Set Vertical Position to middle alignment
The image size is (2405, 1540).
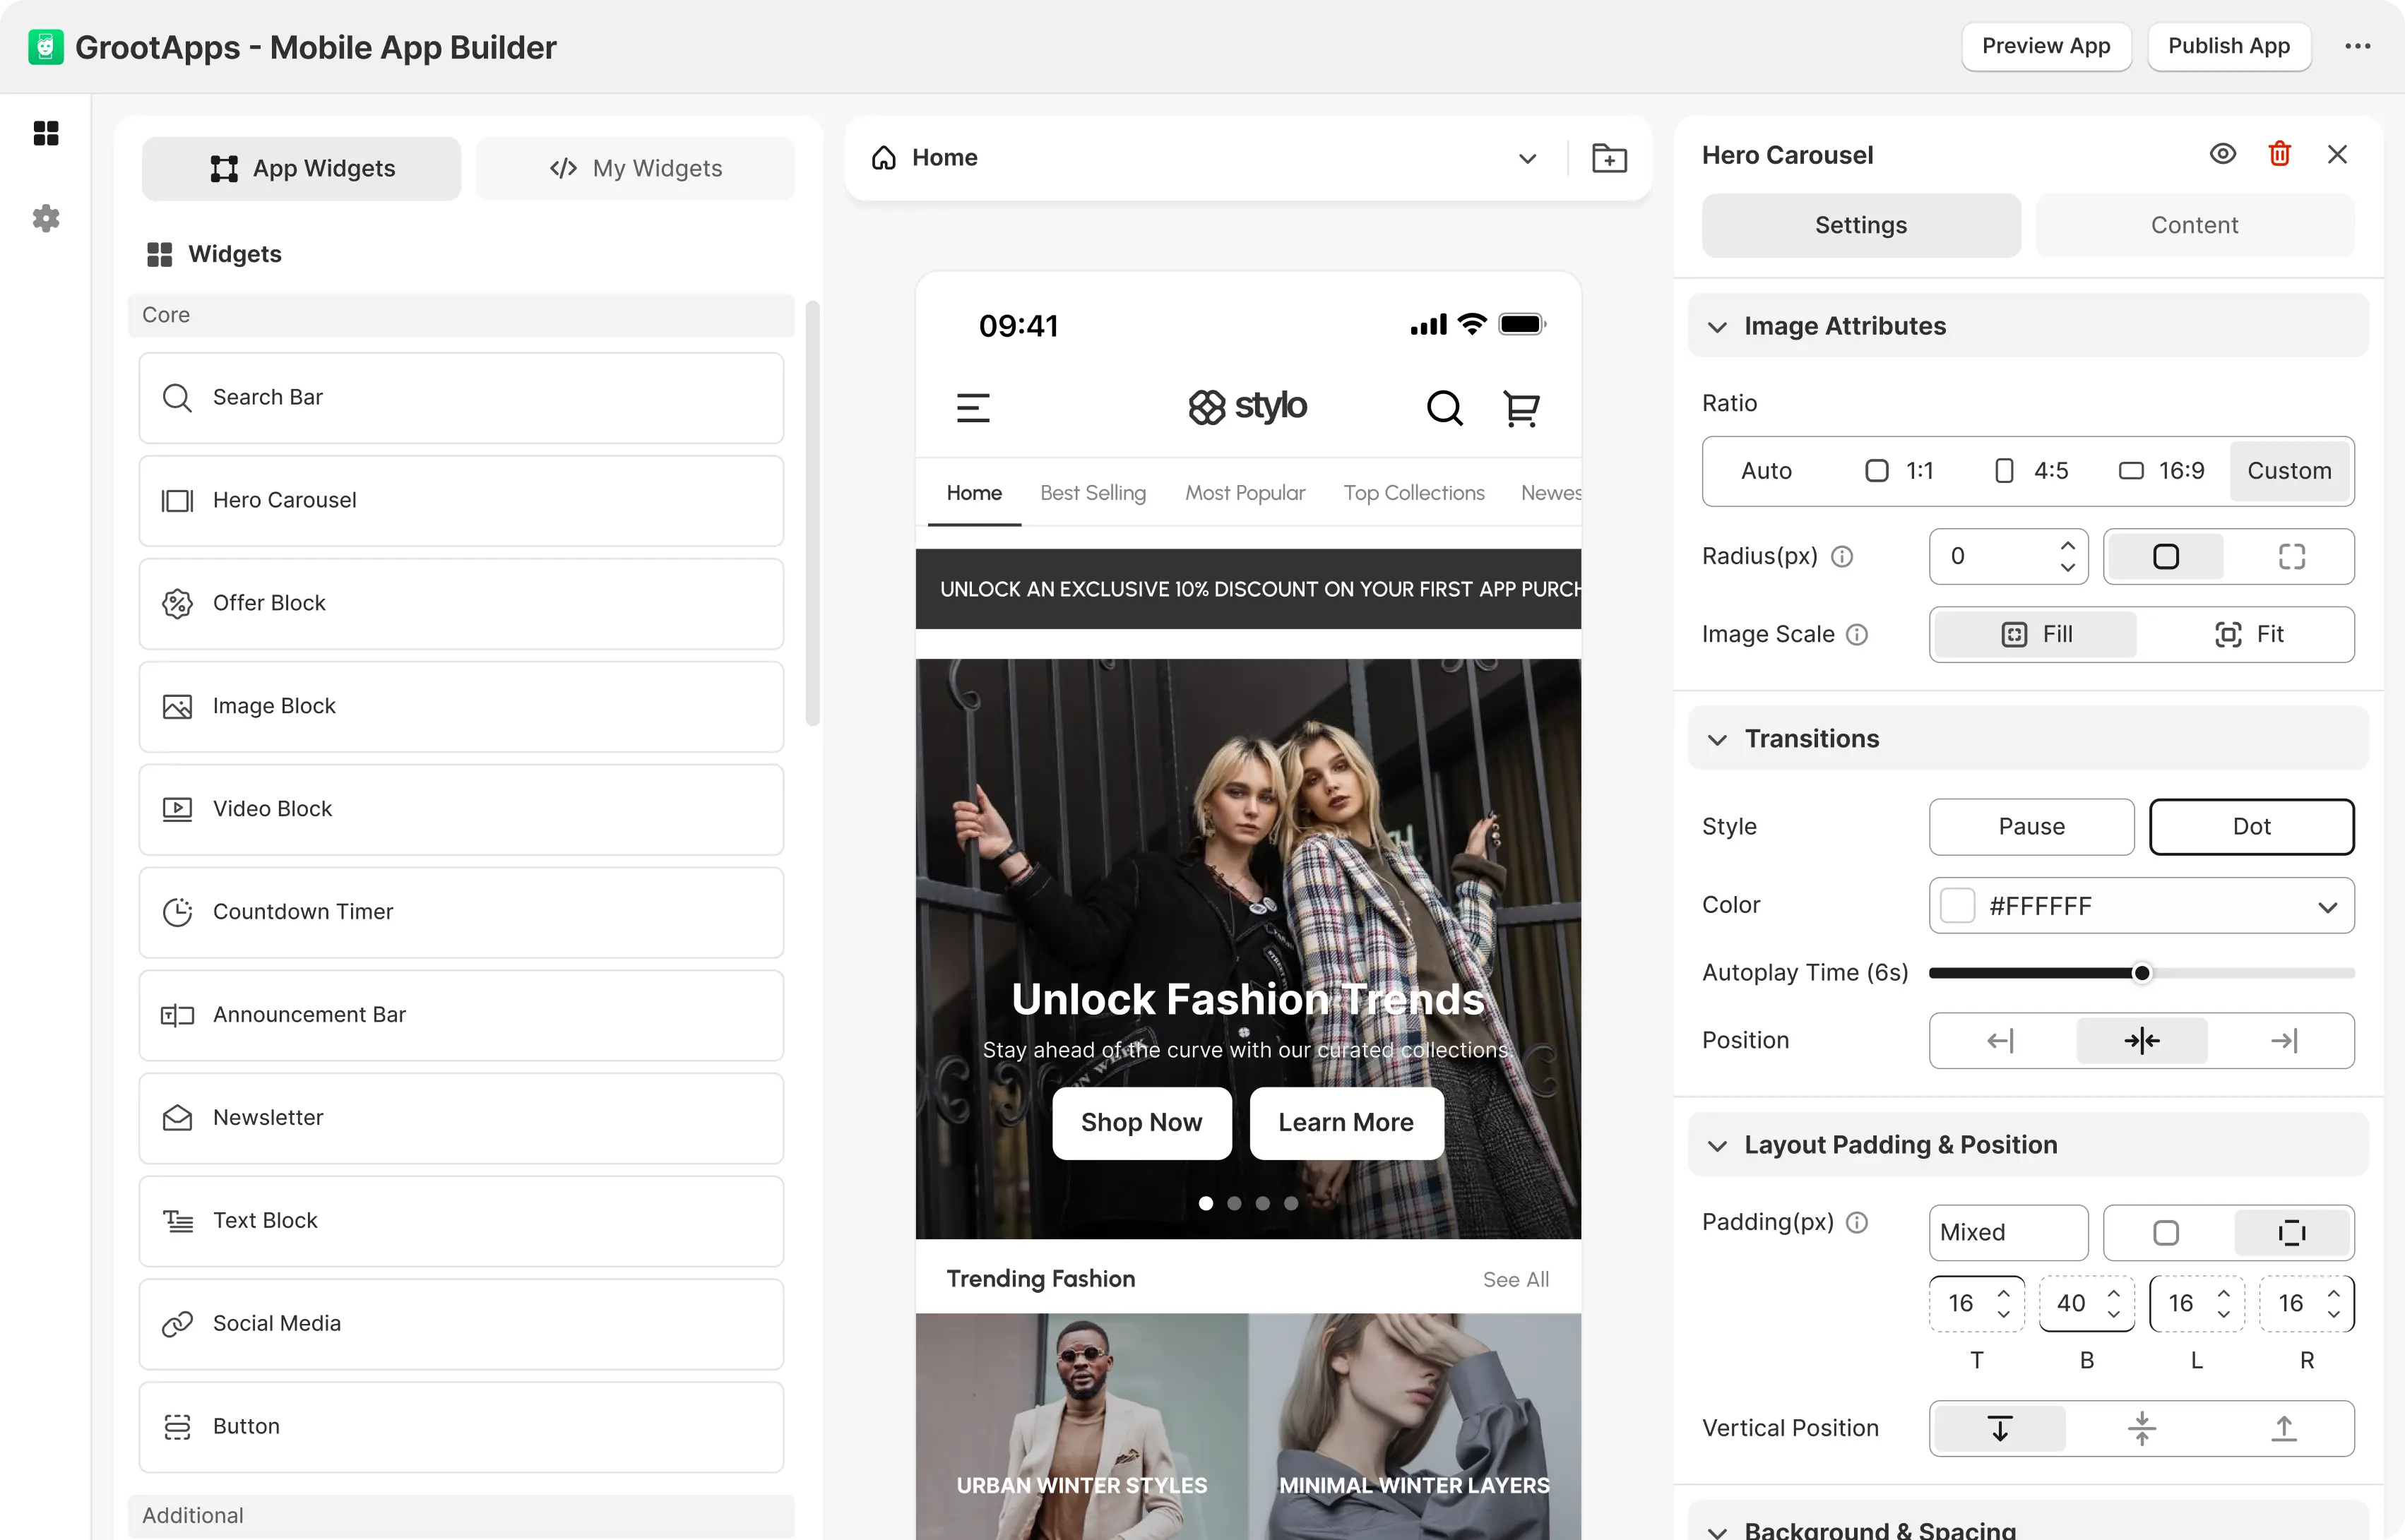(x=2141, y=1428)
